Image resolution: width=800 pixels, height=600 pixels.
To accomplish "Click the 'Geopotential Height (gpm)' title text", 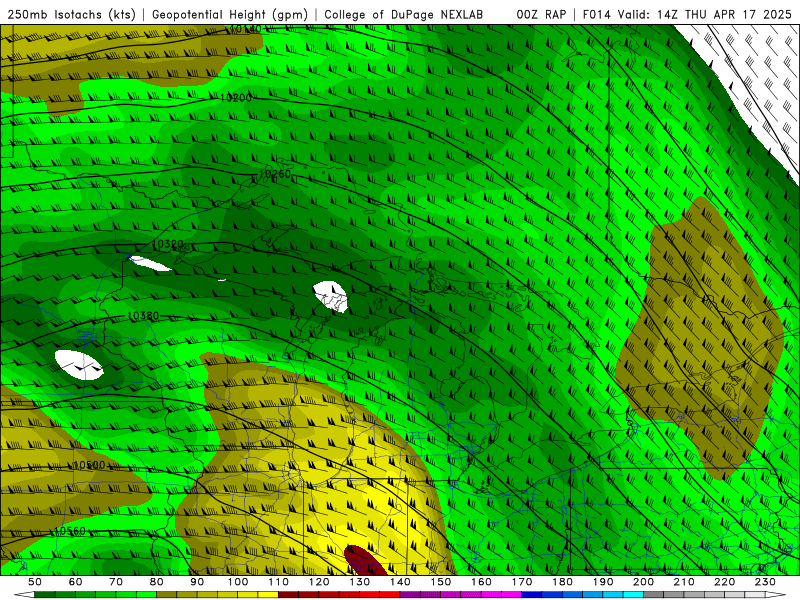I will [230, 15].
